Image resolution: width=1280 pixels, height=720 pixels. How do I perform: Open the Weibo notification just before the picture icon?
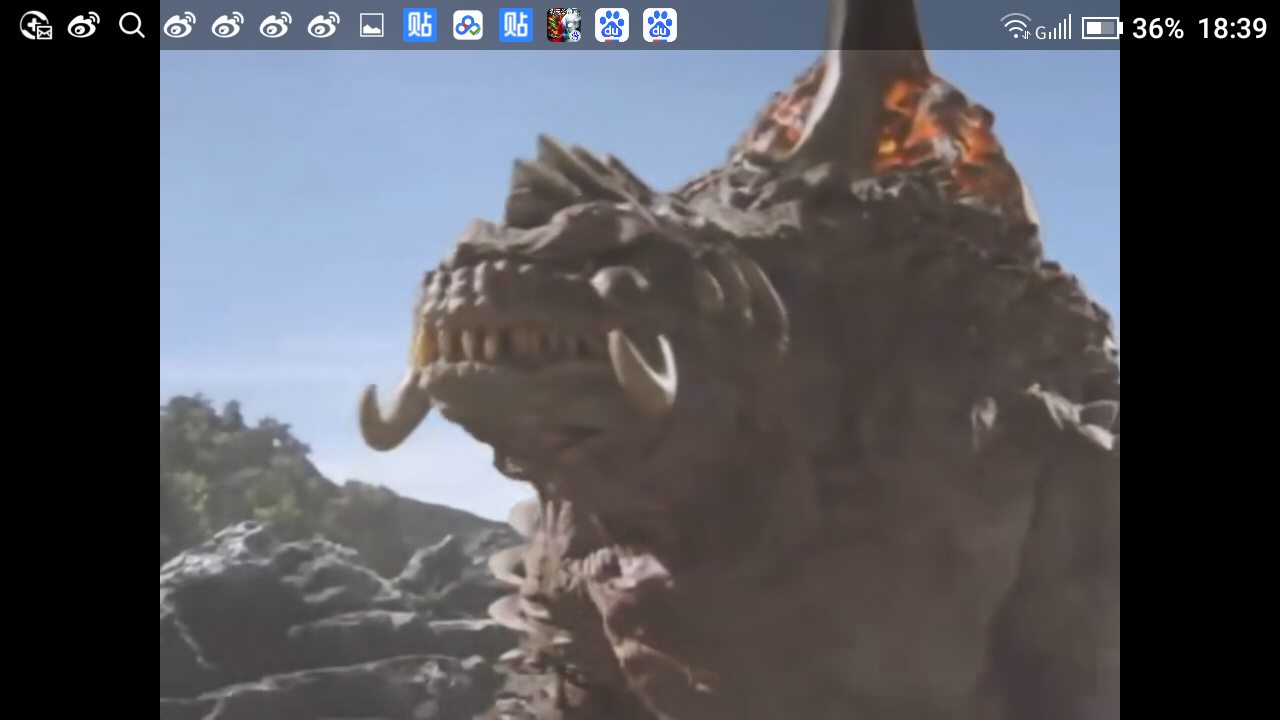324,25
